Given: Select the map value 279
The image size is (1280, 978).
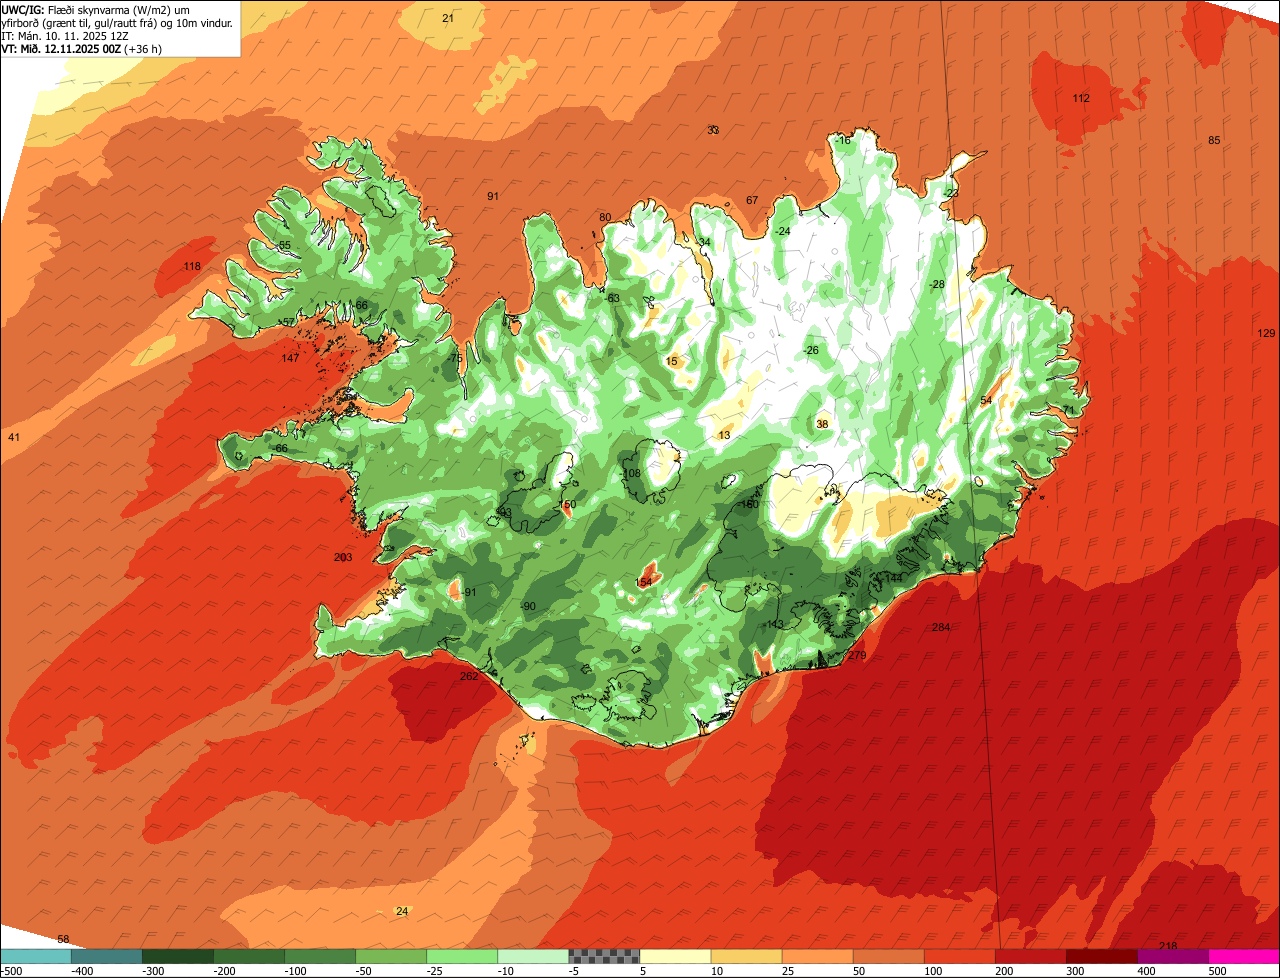Looking at the screenshot, I should (x=857, y=655).
